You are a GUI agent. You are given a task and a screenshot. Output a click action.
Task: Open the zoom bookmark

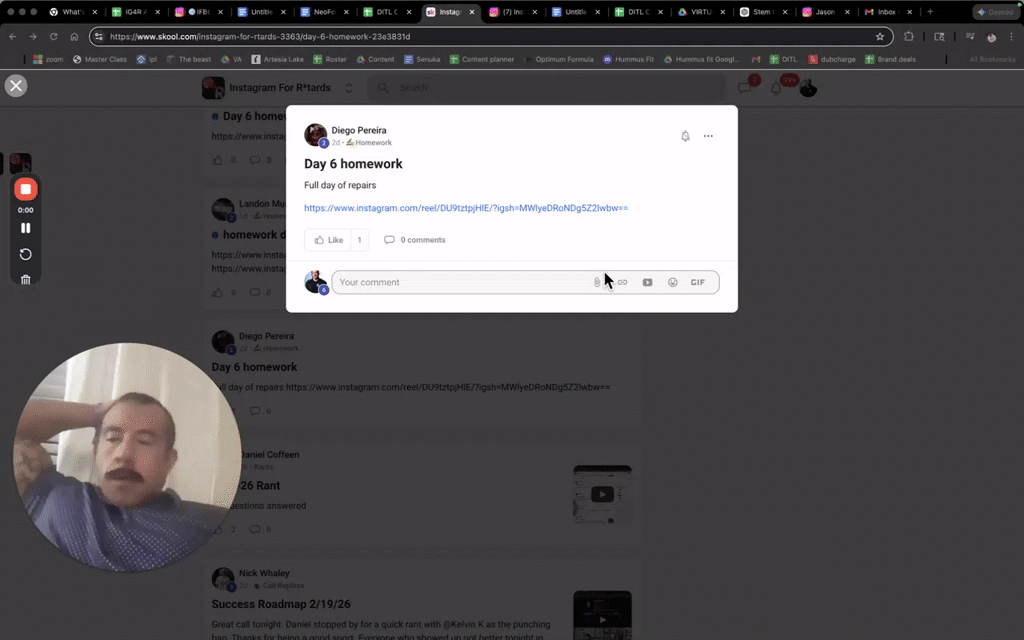[48, 59]
